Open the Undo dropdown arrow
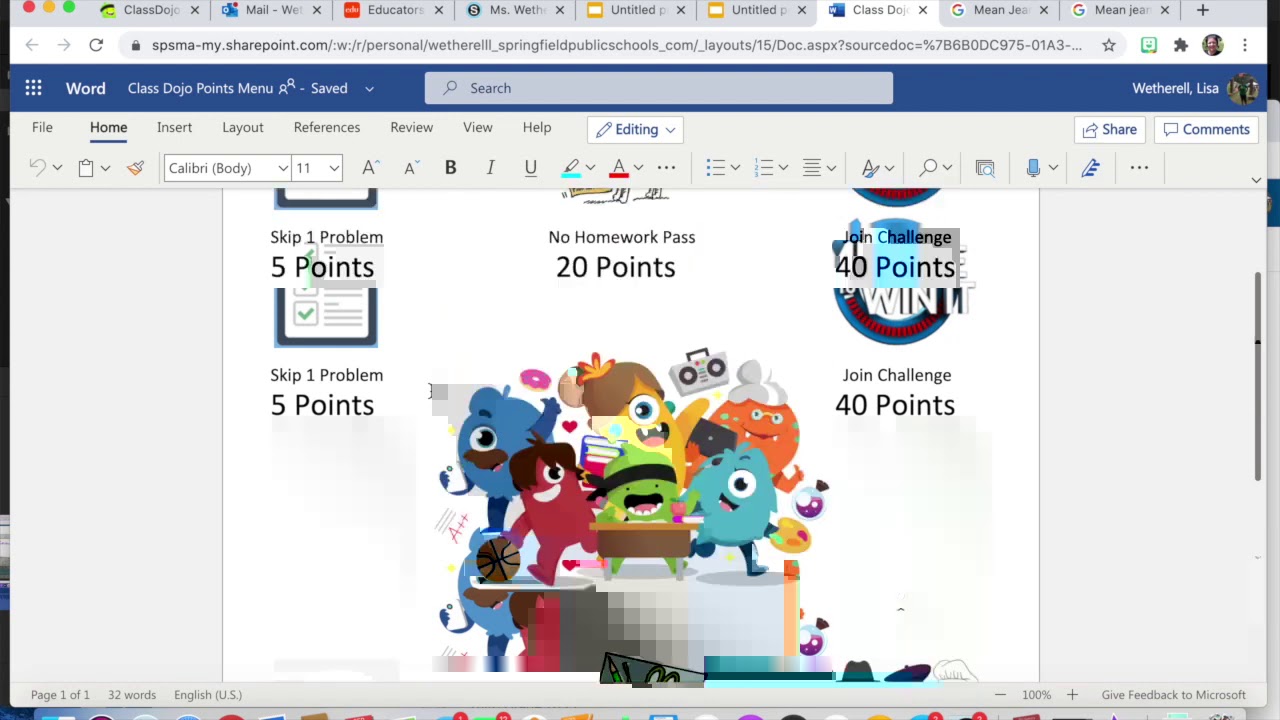 coord(57,168)
